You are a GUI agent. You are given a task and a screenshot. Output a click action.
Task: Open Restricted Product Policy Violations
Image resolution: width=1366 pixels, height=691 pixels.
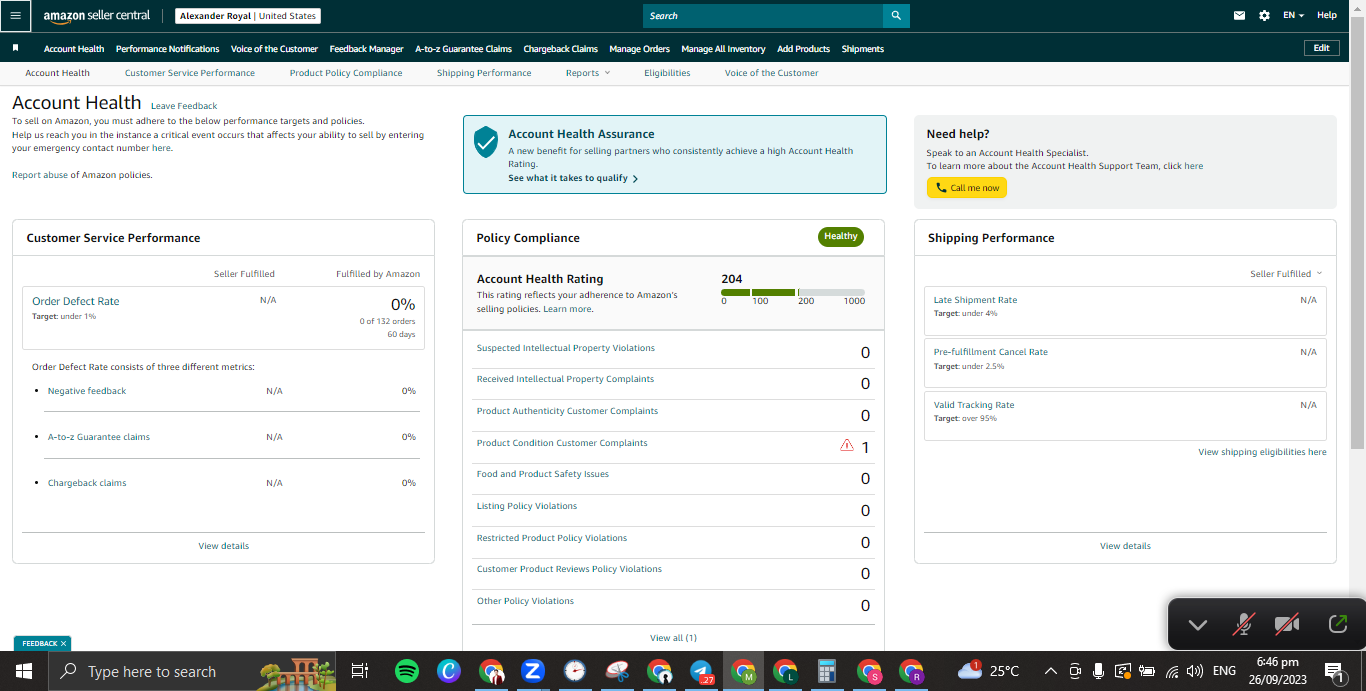click(552, 538)
